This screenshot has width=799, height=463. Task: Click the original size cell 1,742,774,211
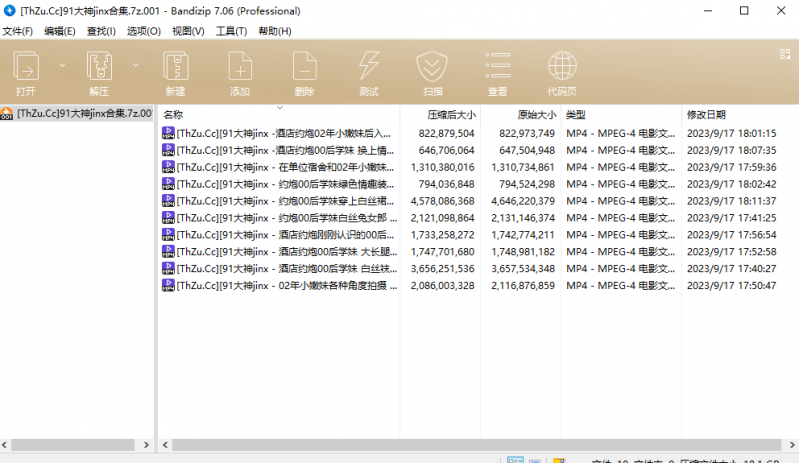pos(523,235)
